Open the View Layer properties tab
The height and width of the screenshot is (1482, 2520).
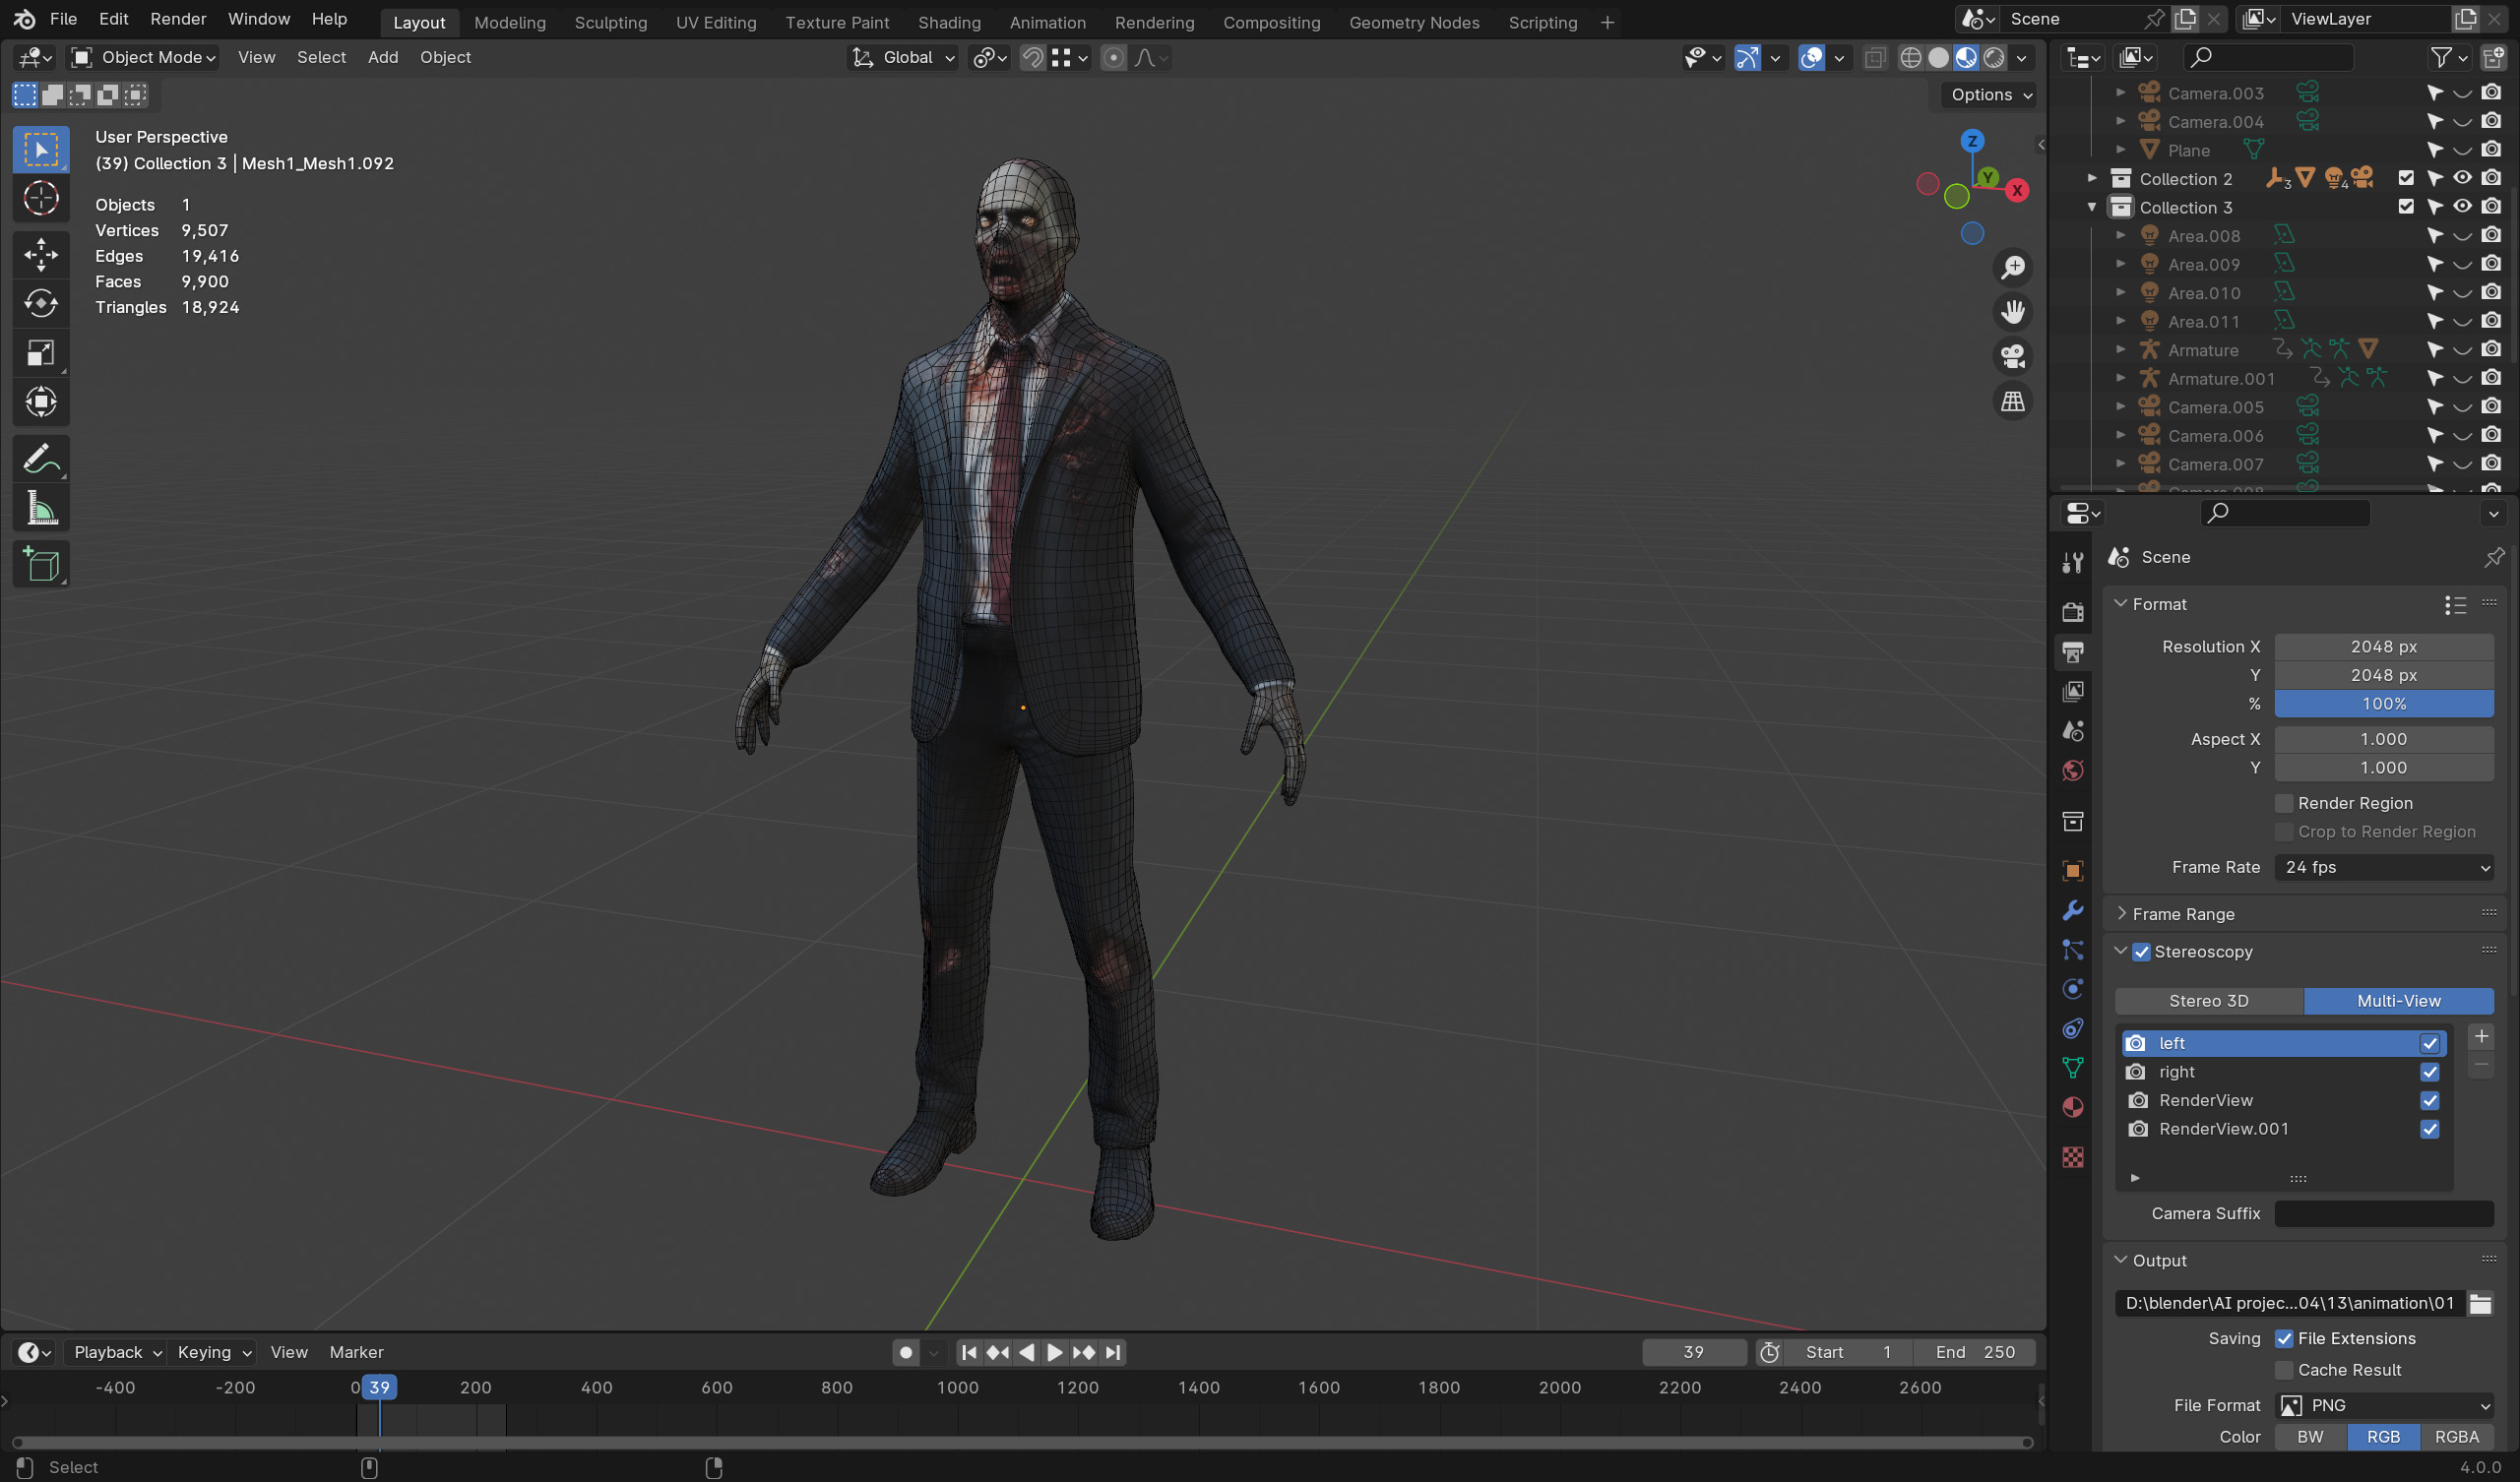2073,691
